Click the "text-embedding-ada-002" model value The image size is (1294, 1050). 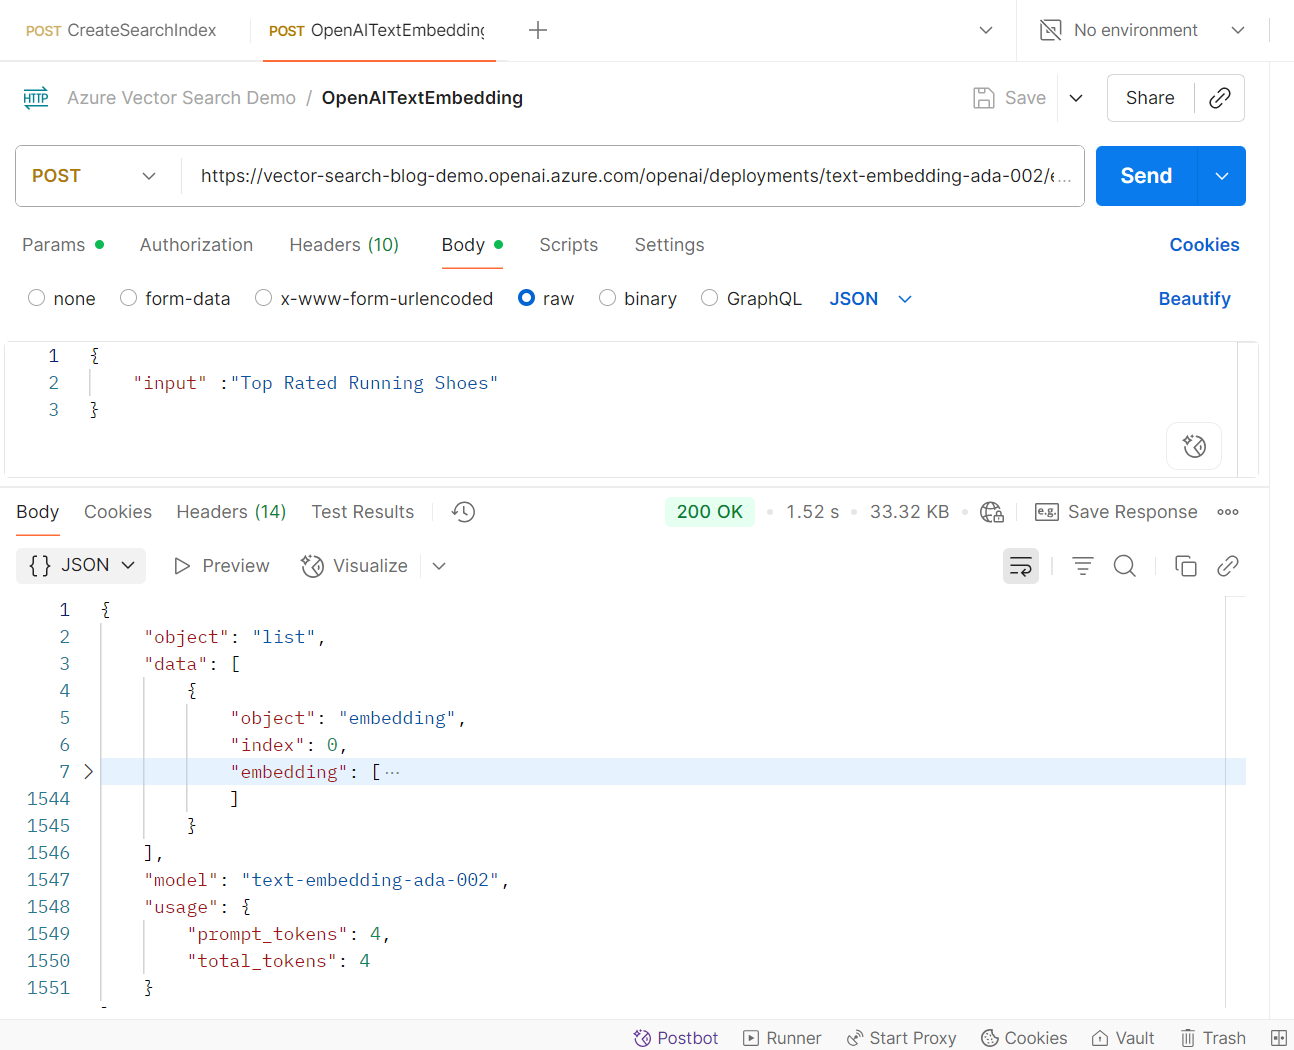370,880
